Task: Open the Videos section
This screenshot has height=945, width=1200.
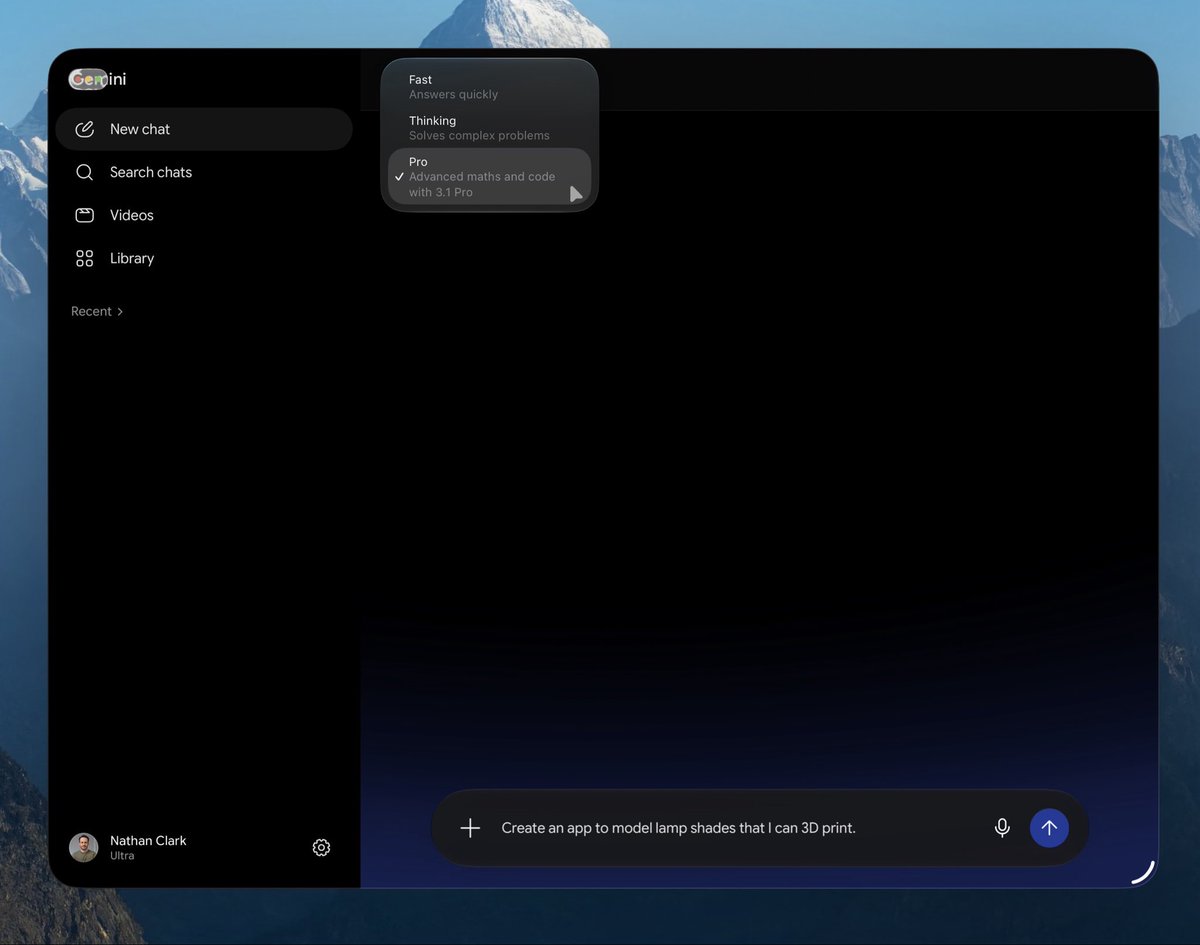Action: pos(204,215)
